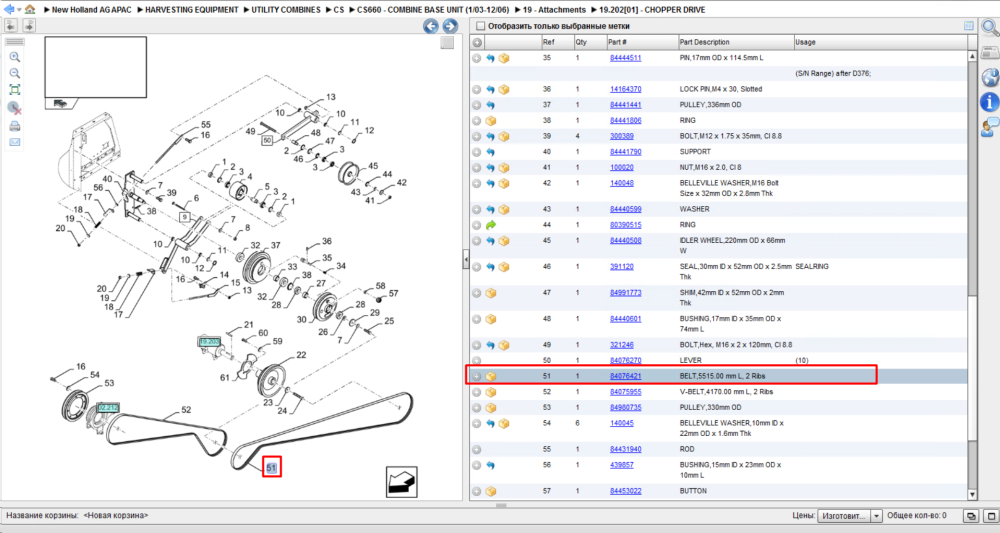
Task: Open the CS breadcrumb level
Action: [x=339, y=10]
